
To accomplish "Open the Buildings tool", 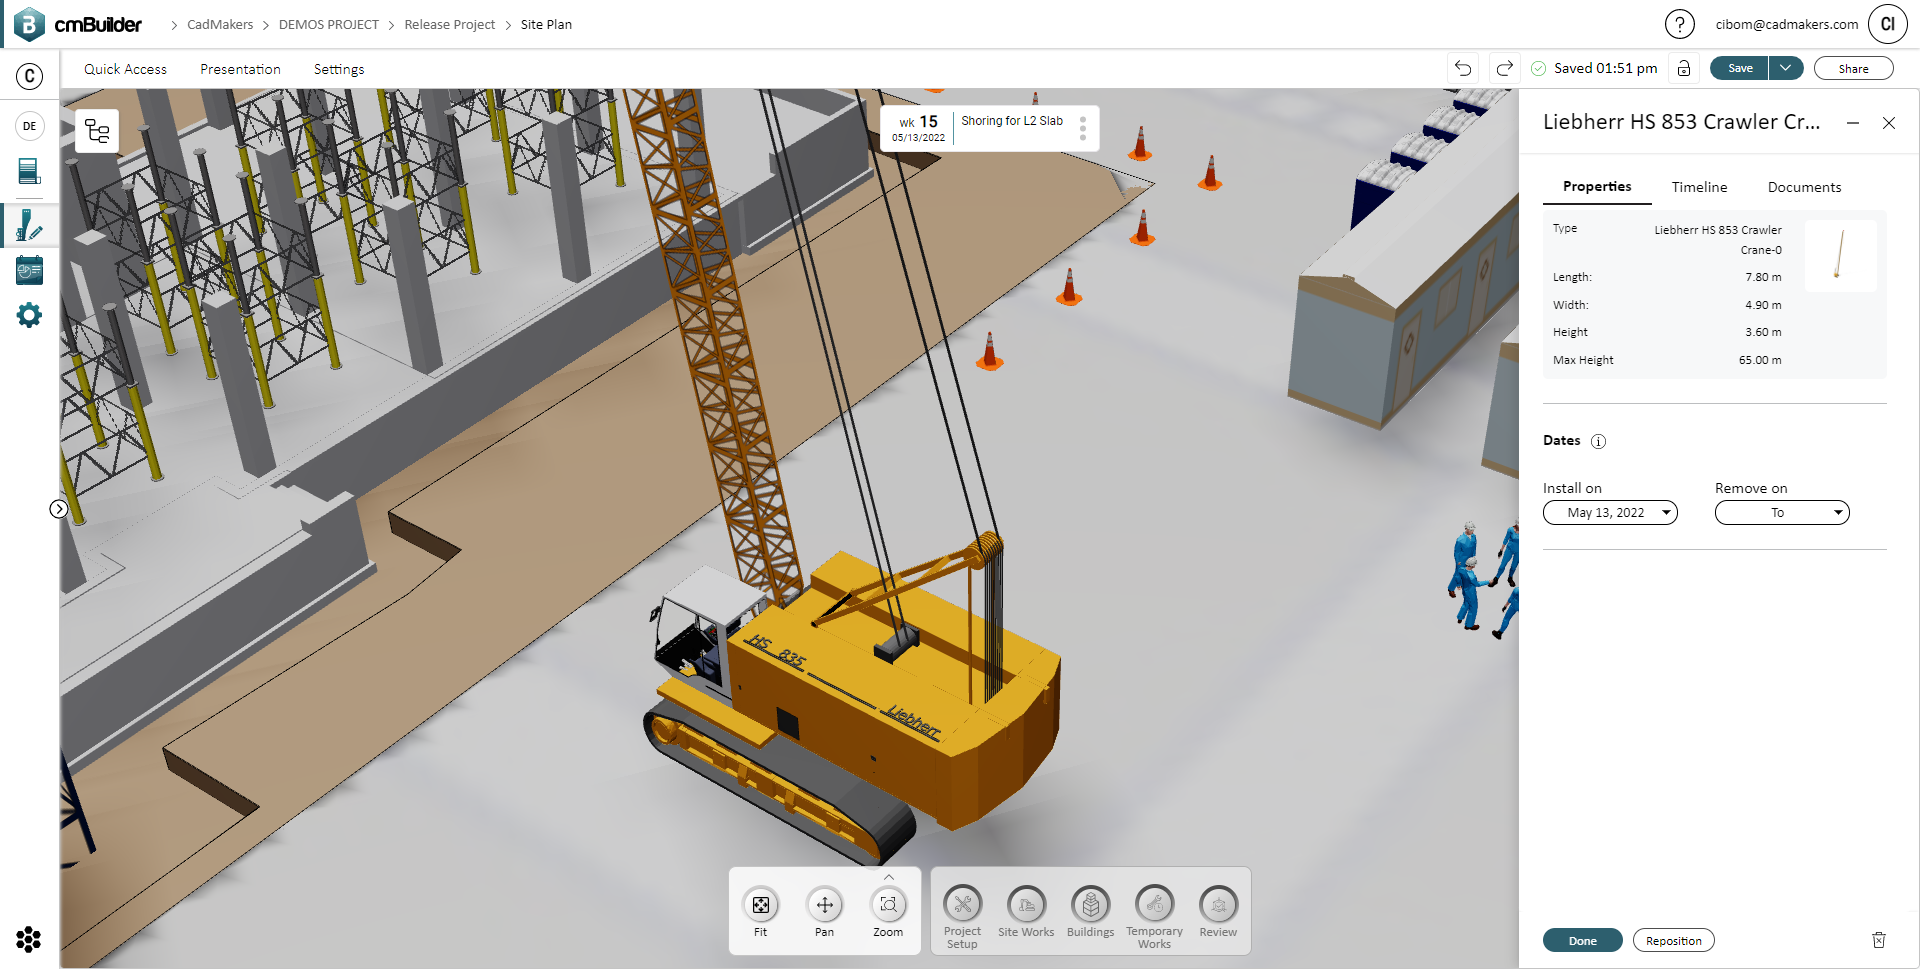I will pyautogui.click(x=1090, y=911).
